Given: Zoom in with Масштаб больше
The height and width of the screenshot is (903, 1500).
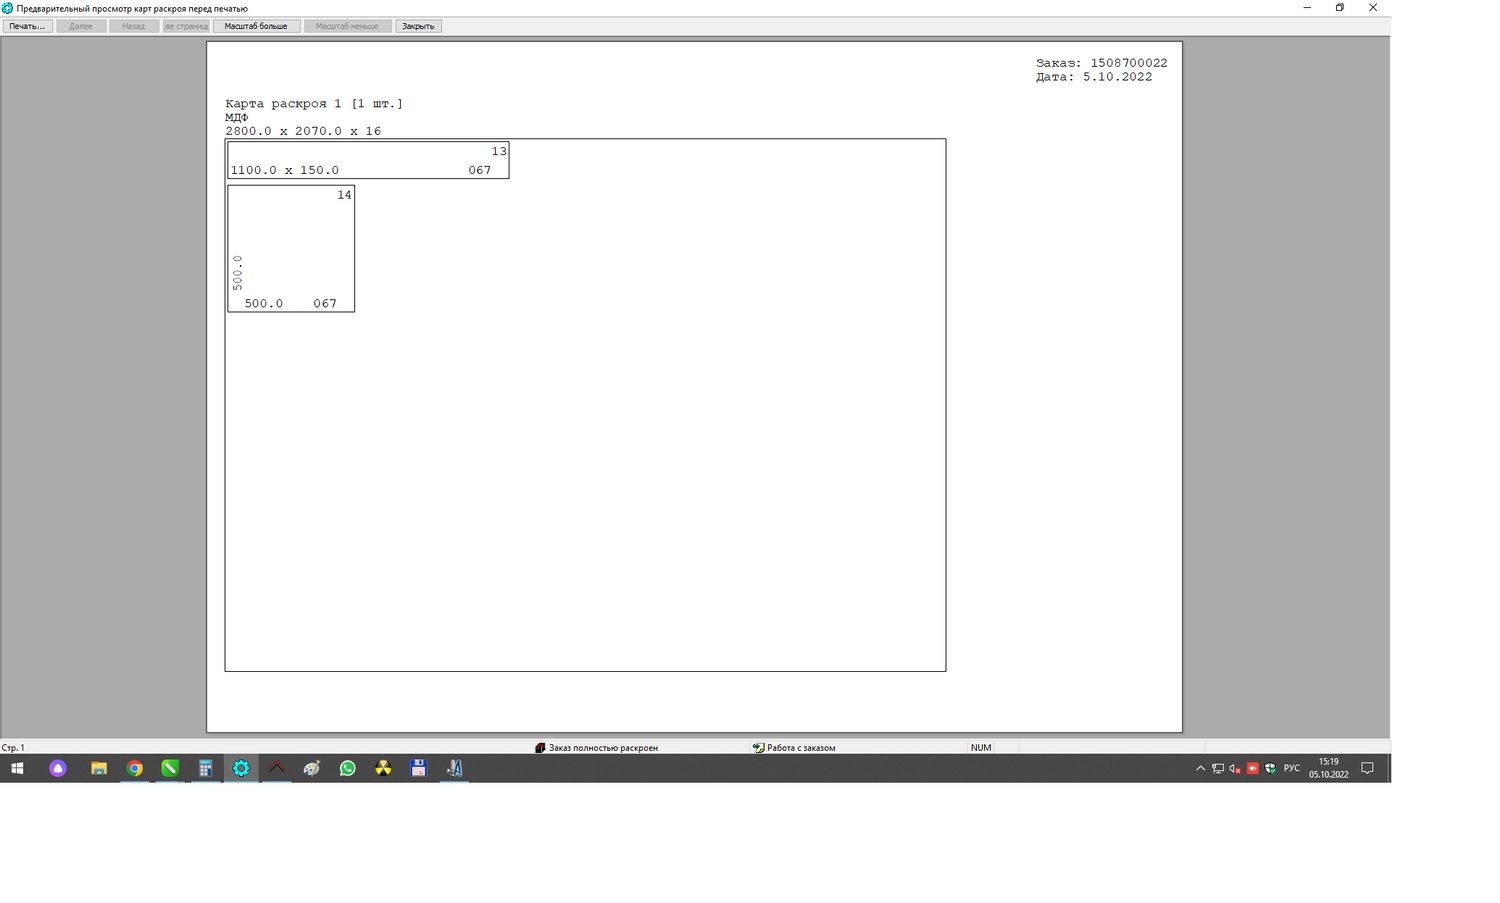Looking at the screenshot, I should pyautogui.click(x=256, y=26).
